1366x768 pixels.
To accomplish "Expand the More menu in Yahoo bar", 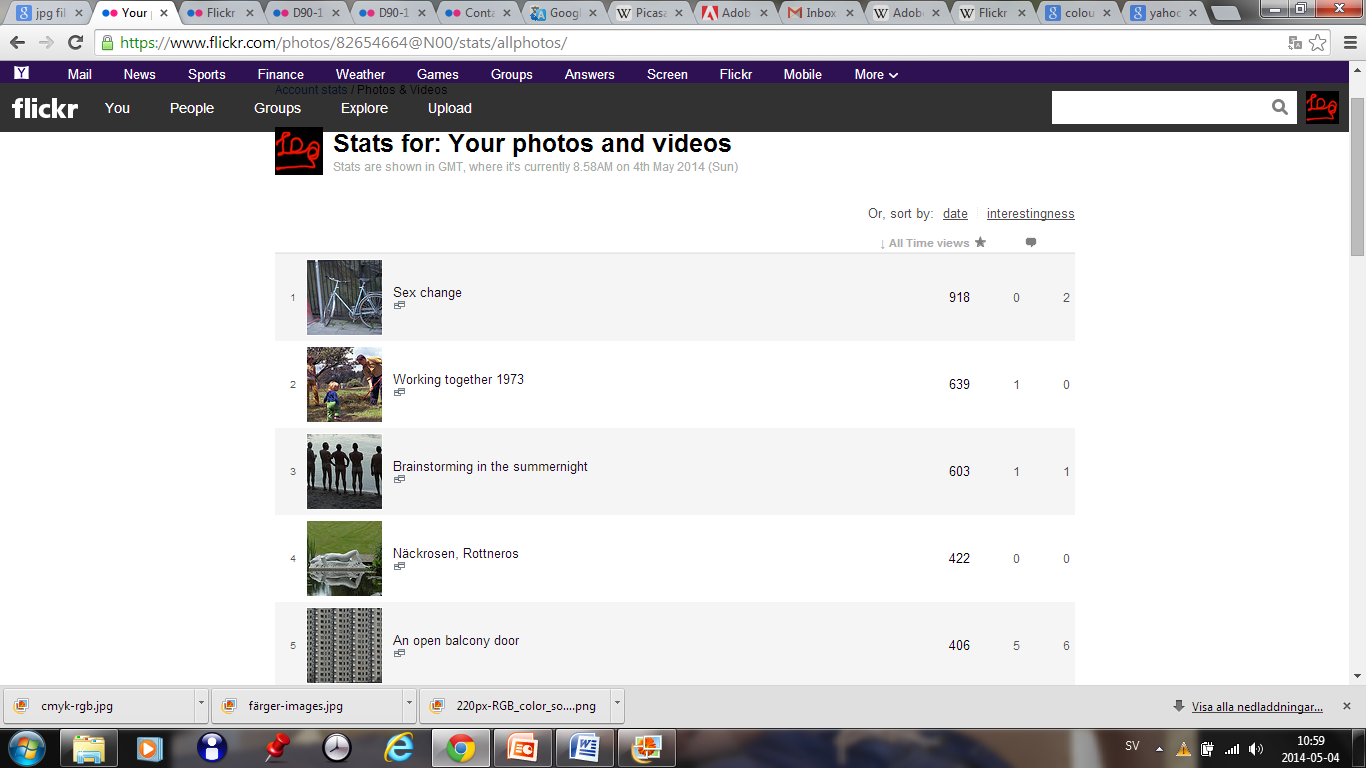I will tap(876, 74).
